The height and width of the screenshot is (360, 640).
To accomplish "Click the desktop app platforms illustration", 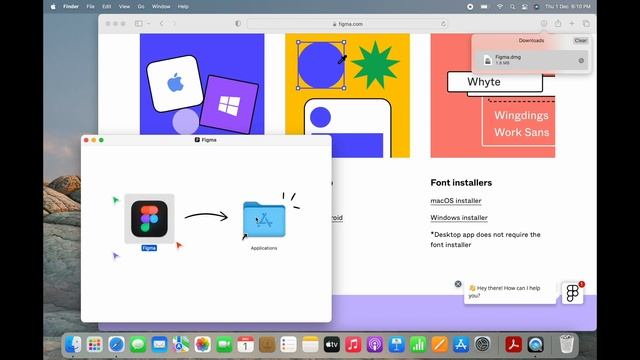I will click(202, 84).
